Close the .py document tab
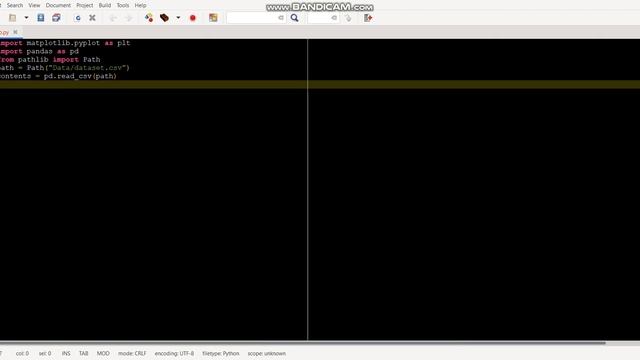 pos(16,32)
